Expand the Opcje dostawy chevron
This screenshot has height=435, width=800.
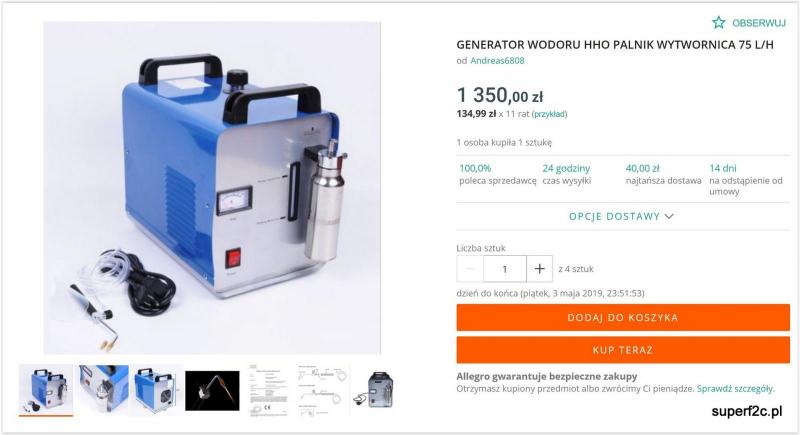(669, 216)
